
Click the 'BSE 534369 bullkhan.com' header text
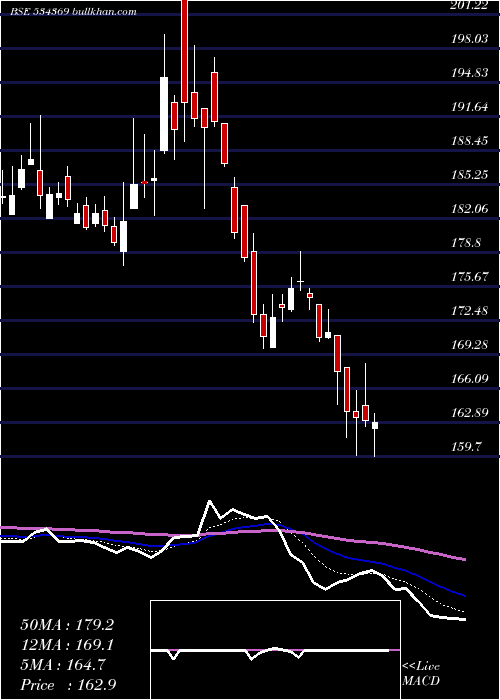coord(74,12)
